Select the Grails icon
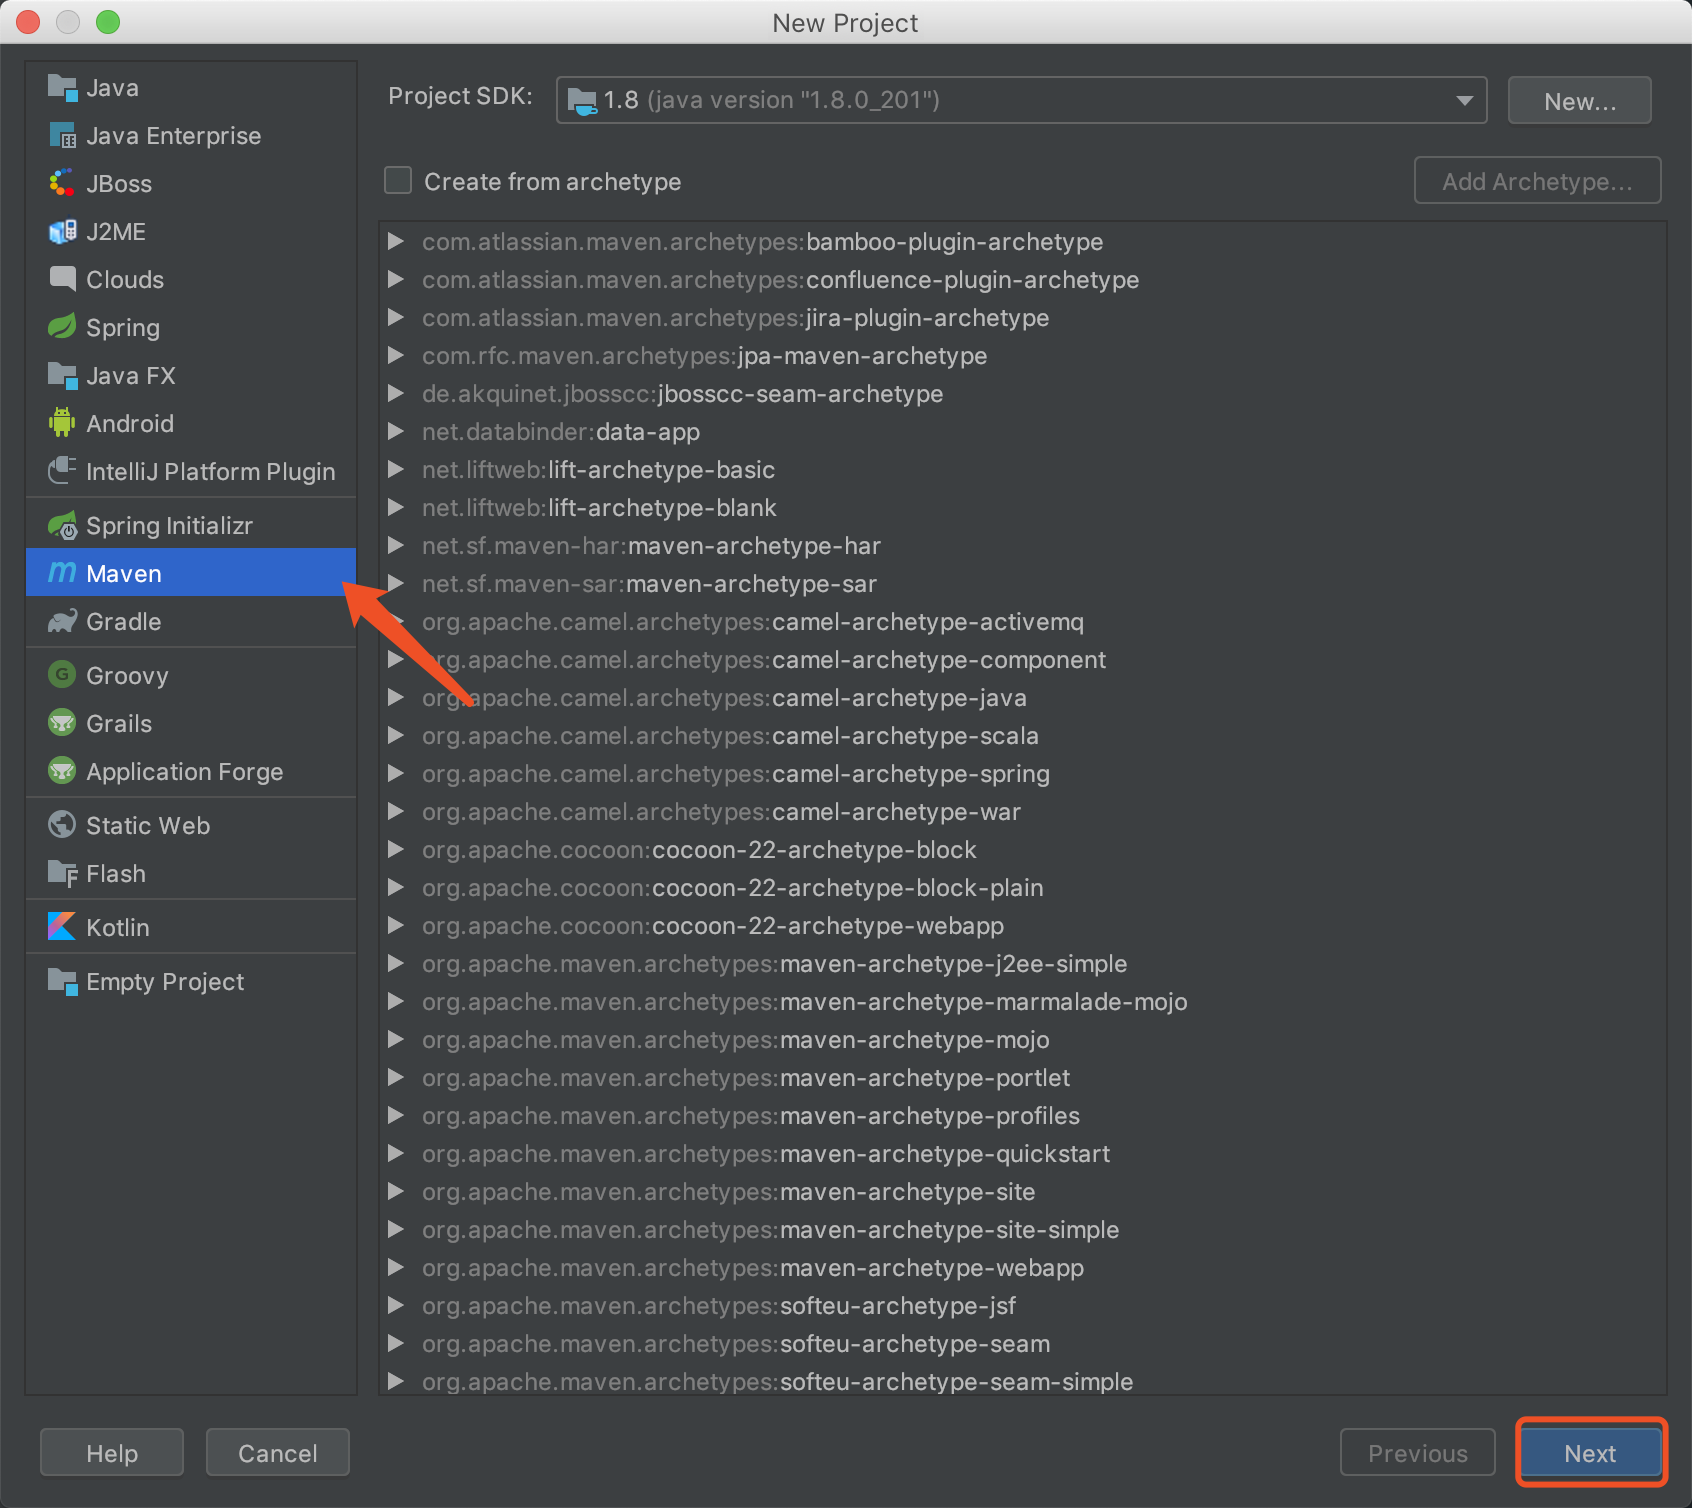Image resolution: width=1692 pixels, height=1508 pixels. [x=62, y=723]
